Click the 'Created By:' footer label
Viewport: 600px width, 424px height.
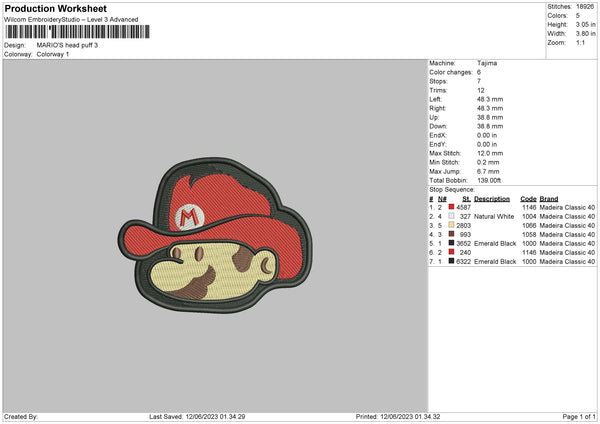[21, 416]
